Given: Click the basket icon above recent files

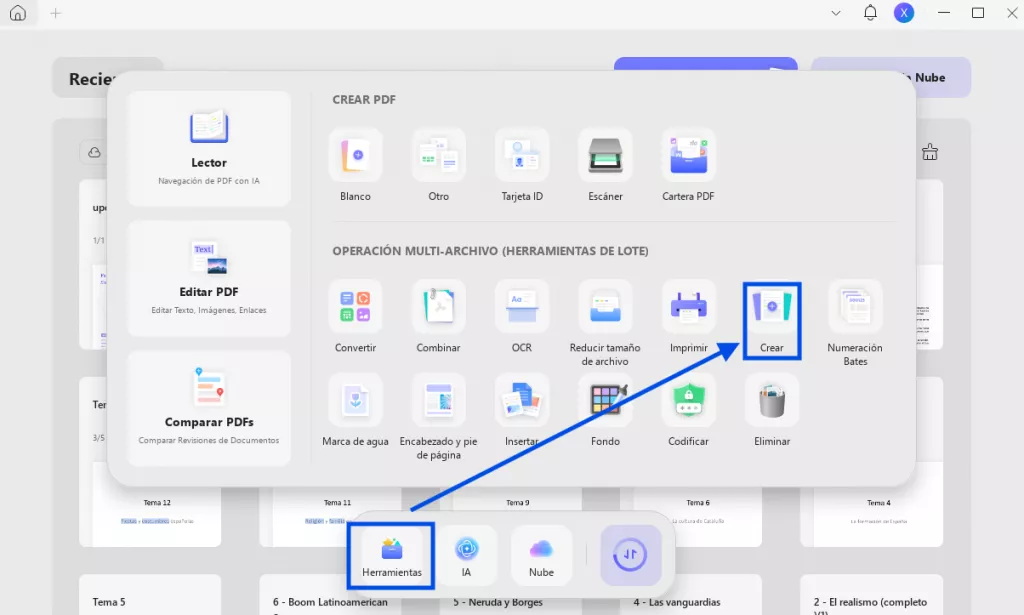Looking at the screenshot, I should (930, 153).
